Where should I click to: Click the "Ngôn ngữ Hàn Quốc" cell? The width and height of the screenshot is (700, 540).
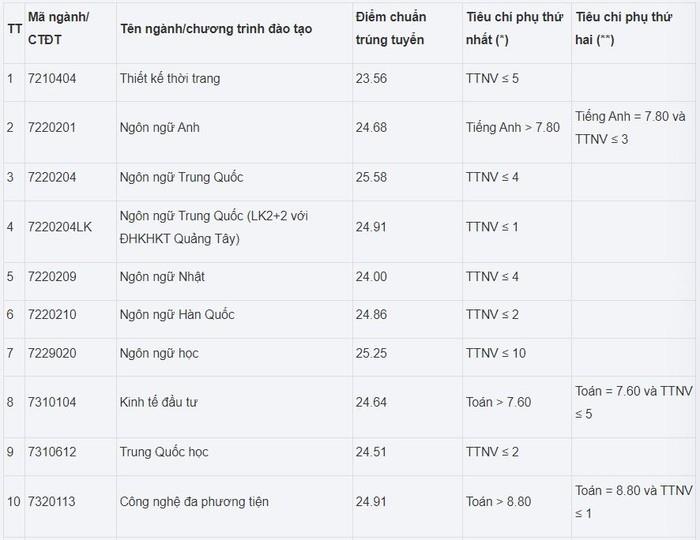pyautogui.click(x=176, y=314)
